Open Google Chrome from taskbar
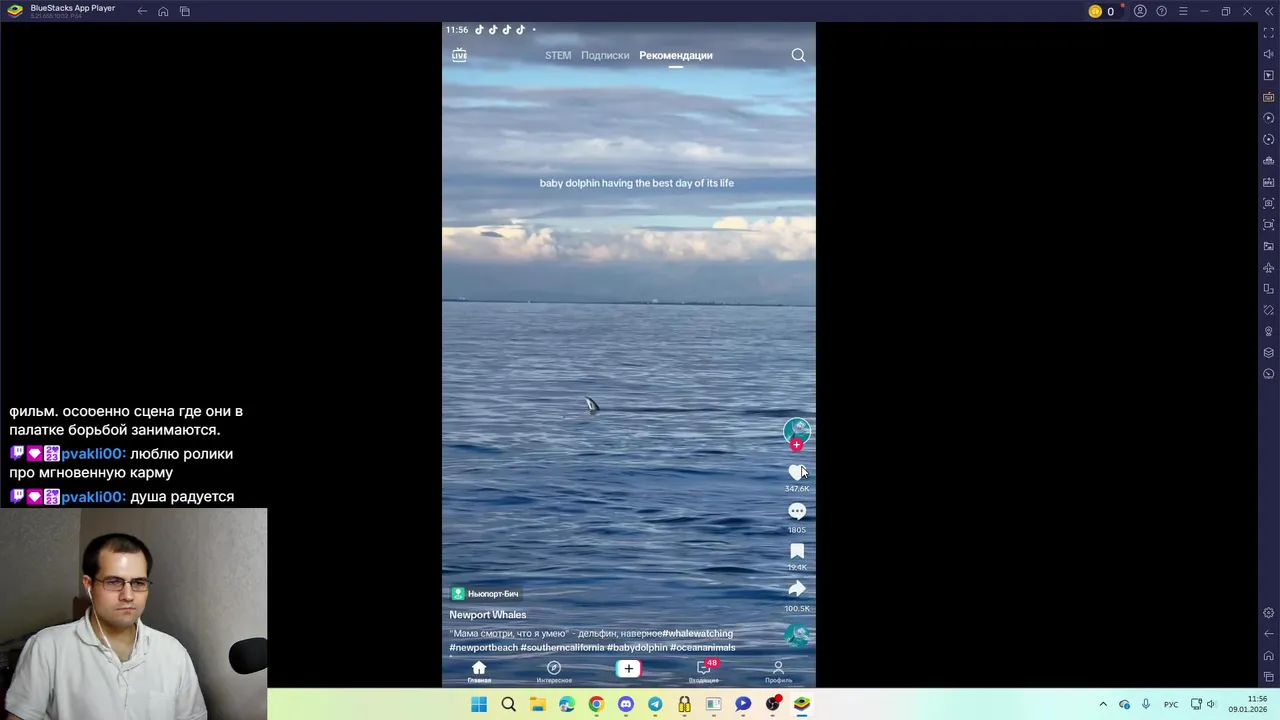Screen dimensions: 1280x720 pos(596,704)
